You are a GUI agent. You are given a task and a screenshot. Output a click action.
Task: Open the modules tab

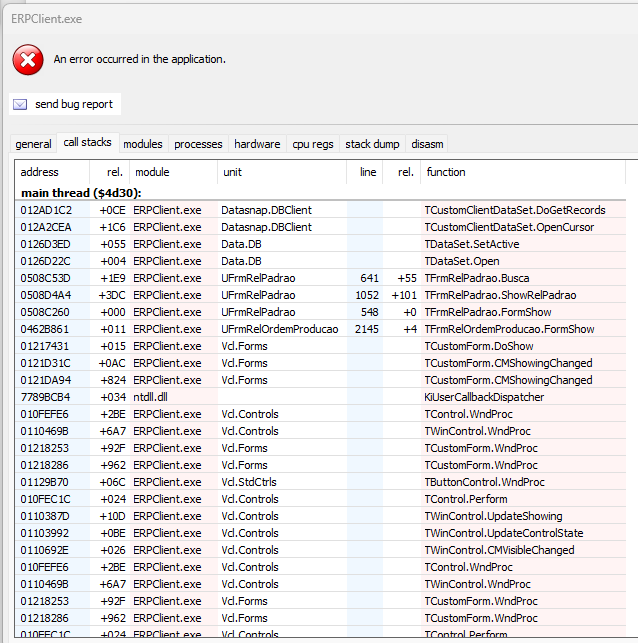tap(143, 144)
